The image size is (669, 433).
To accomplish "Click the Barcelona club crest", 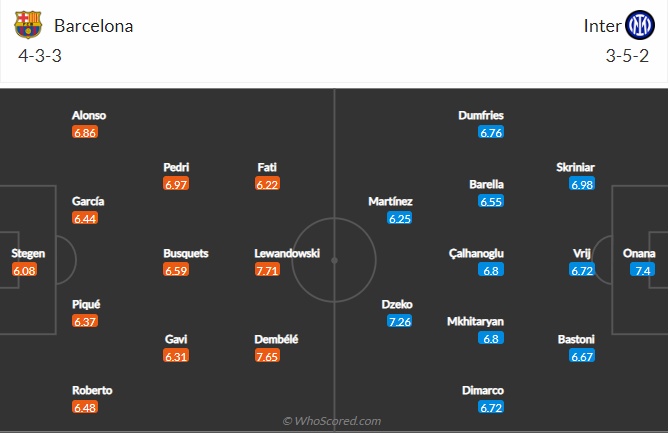I will tap(29, 25).
